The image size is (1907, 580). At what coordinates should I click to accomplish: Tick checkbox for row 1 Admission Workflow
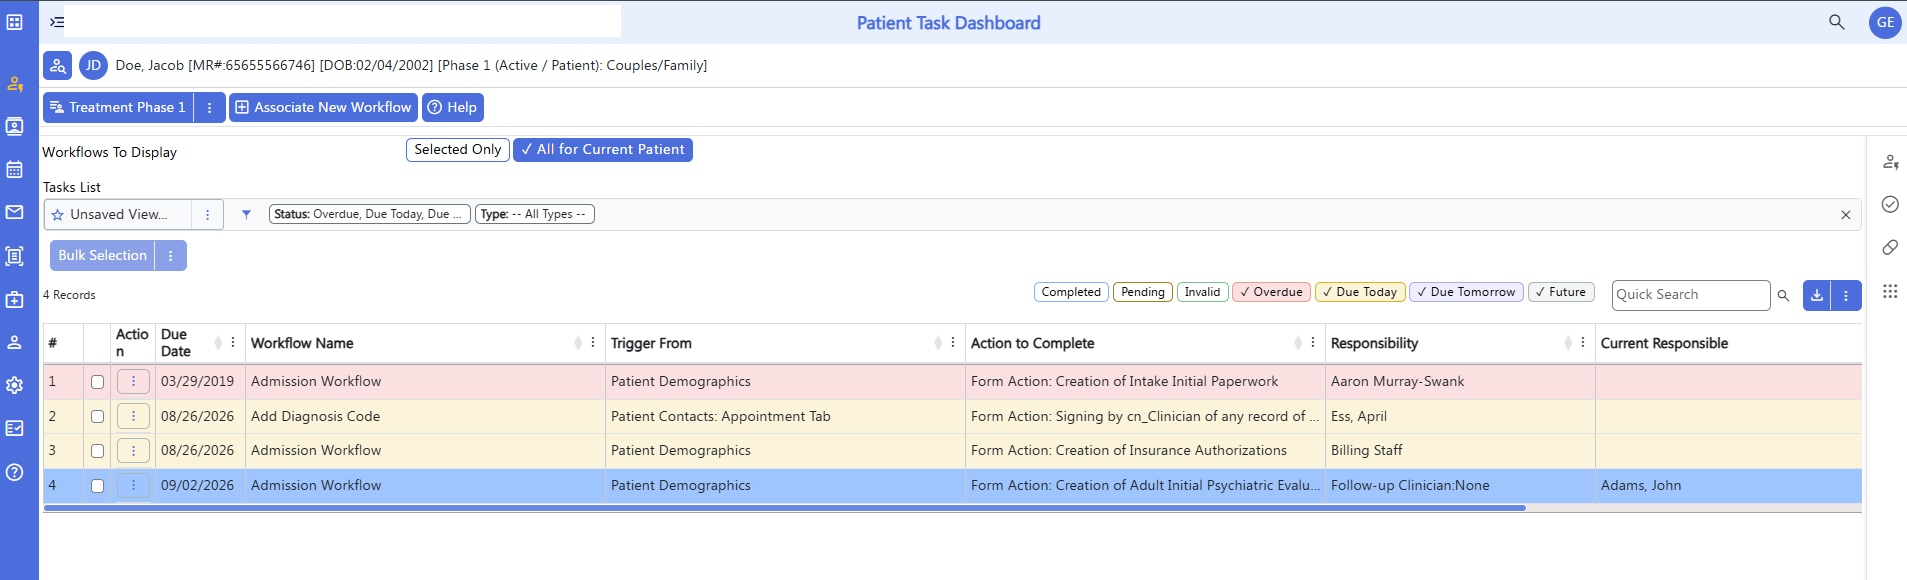click(97, 382)
